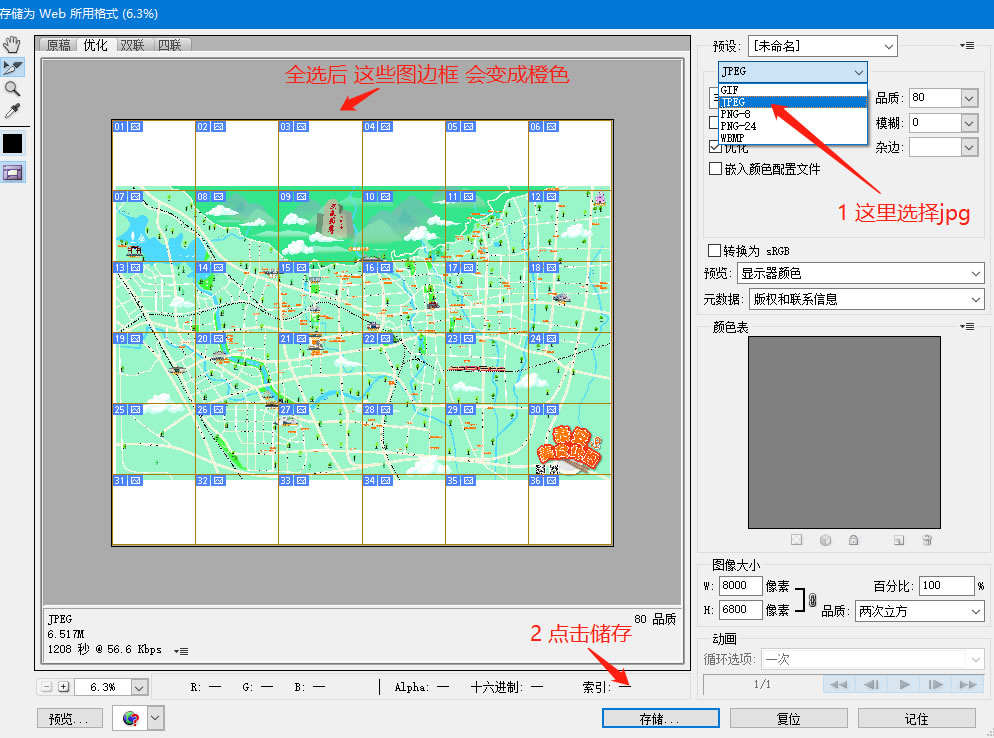Click the map-to-transparent color table icon
The height and width of the screenshot is (738, 994).
[x=796, y=540]
